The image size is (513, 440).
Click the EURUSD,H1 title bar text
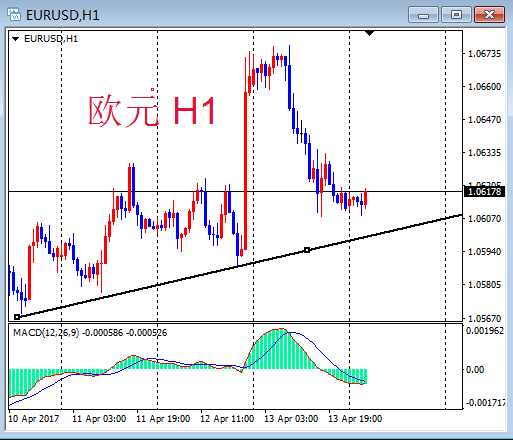pos(63,15)
